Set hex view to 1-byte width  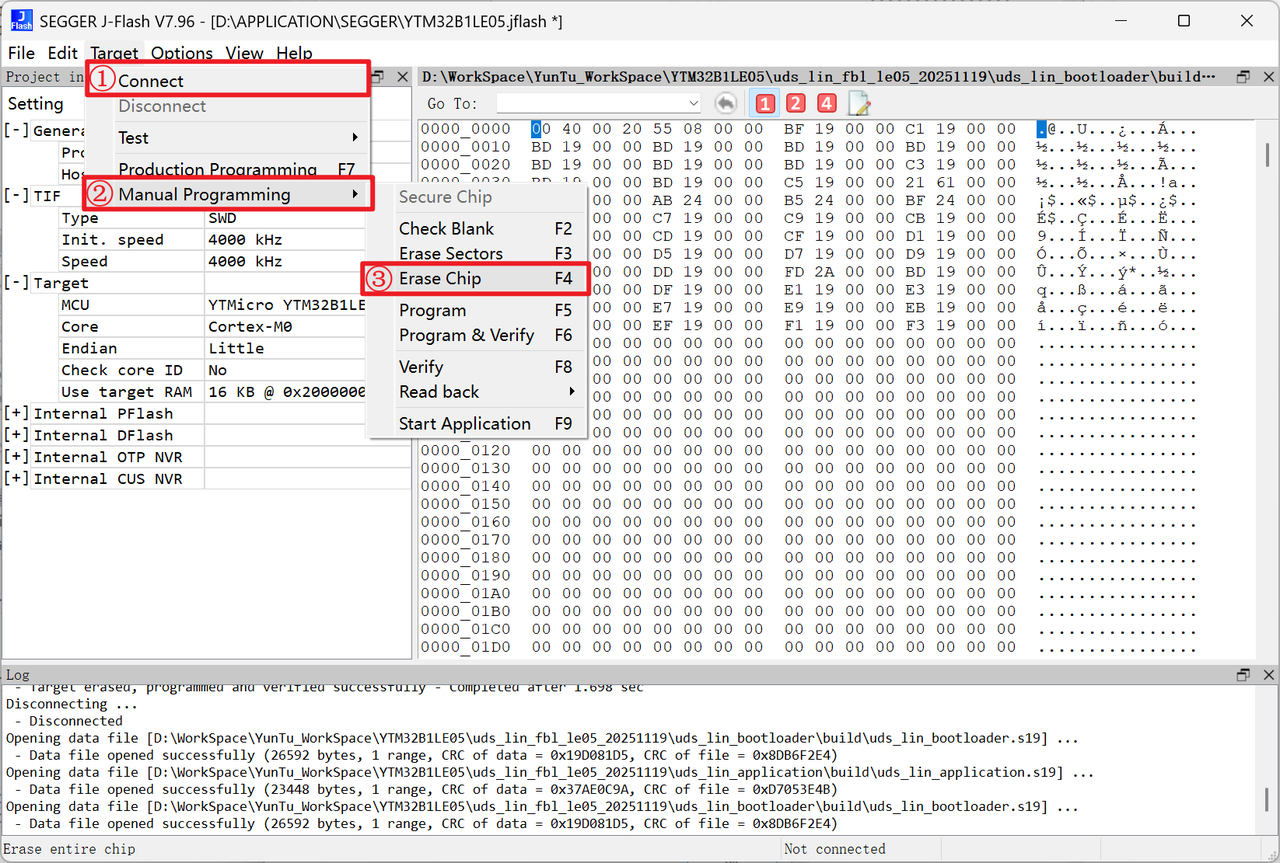click(765, 103)
